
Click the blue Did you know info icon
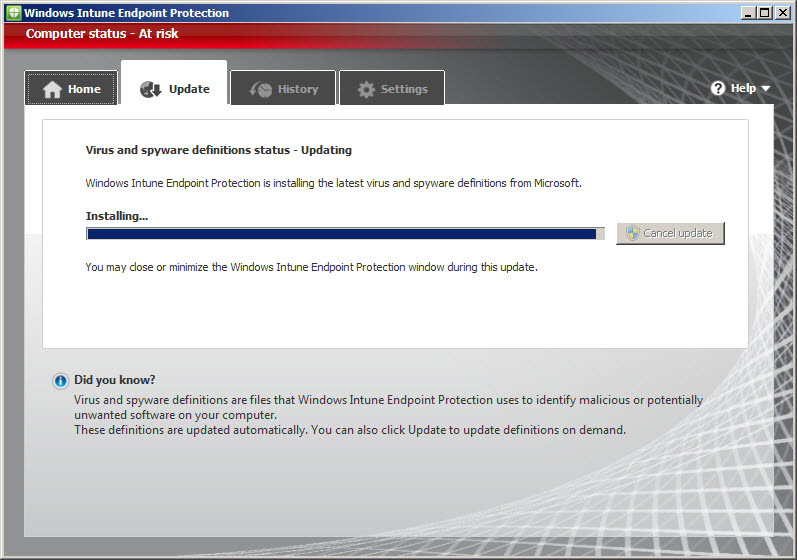(60, 381)
